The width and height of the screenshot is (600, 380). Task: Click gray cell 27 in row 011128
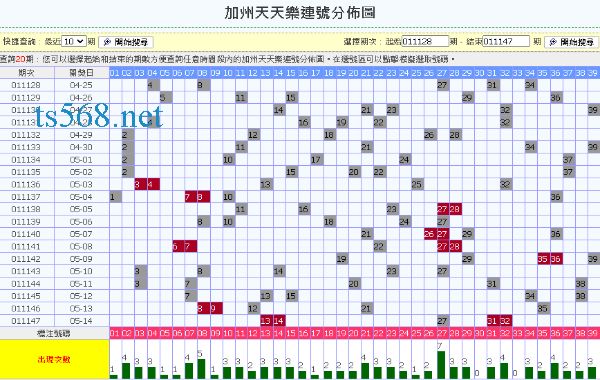[442, 85]
